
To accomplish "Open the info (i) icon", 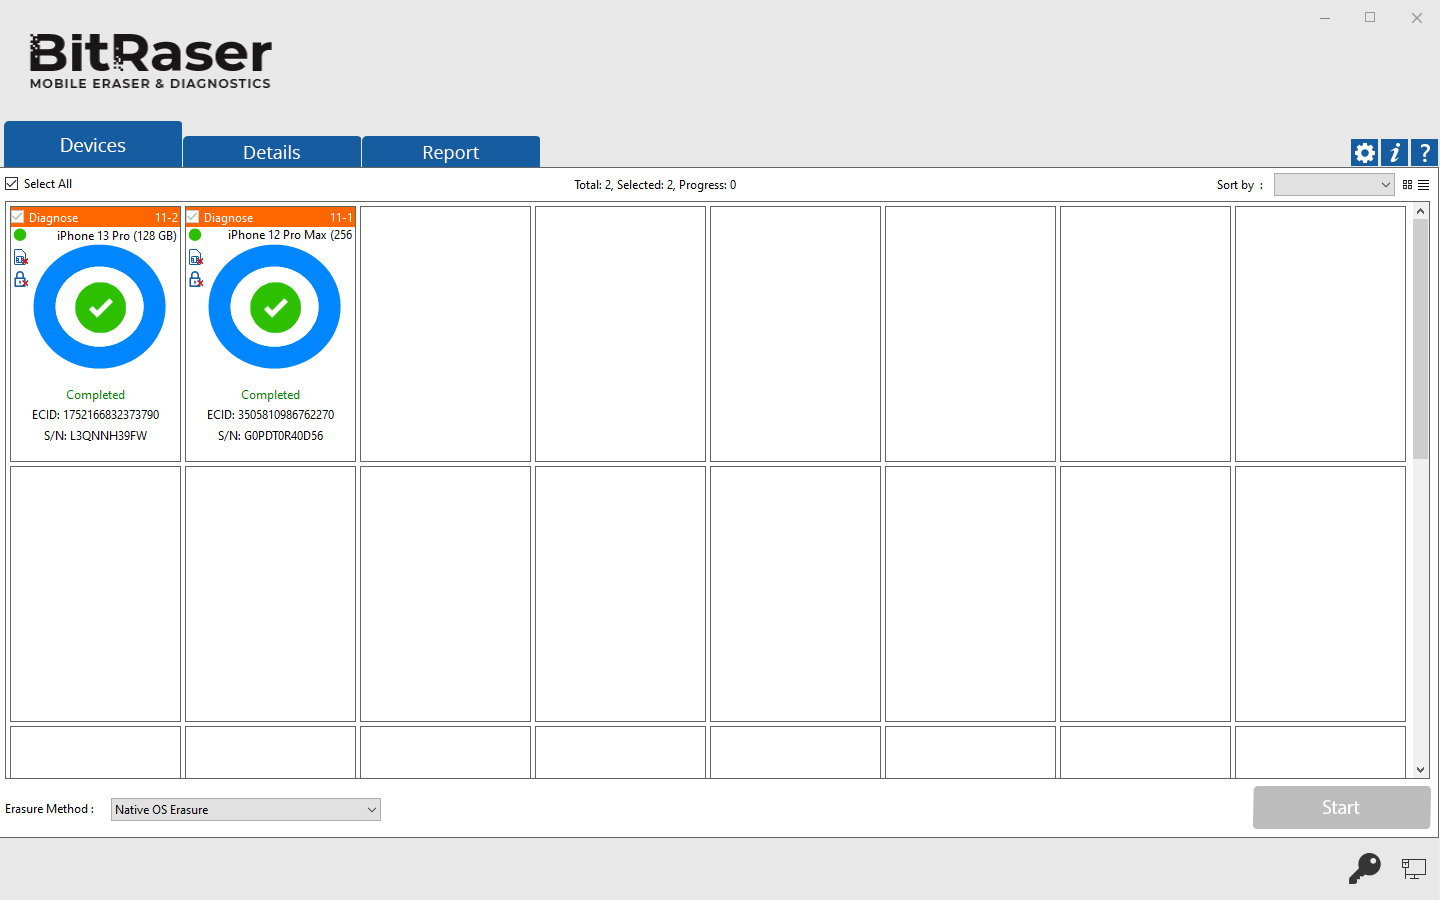I will pyautogui.click(x=1394, y=152).
